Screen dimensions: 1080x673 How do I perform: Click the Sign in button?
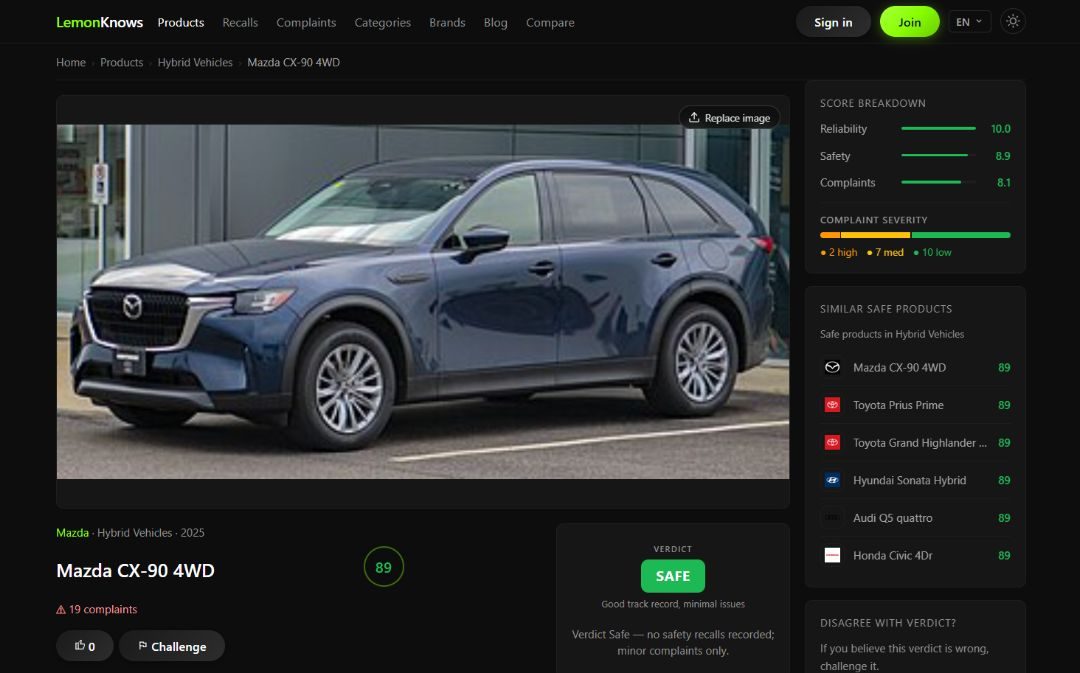[833, 22]
